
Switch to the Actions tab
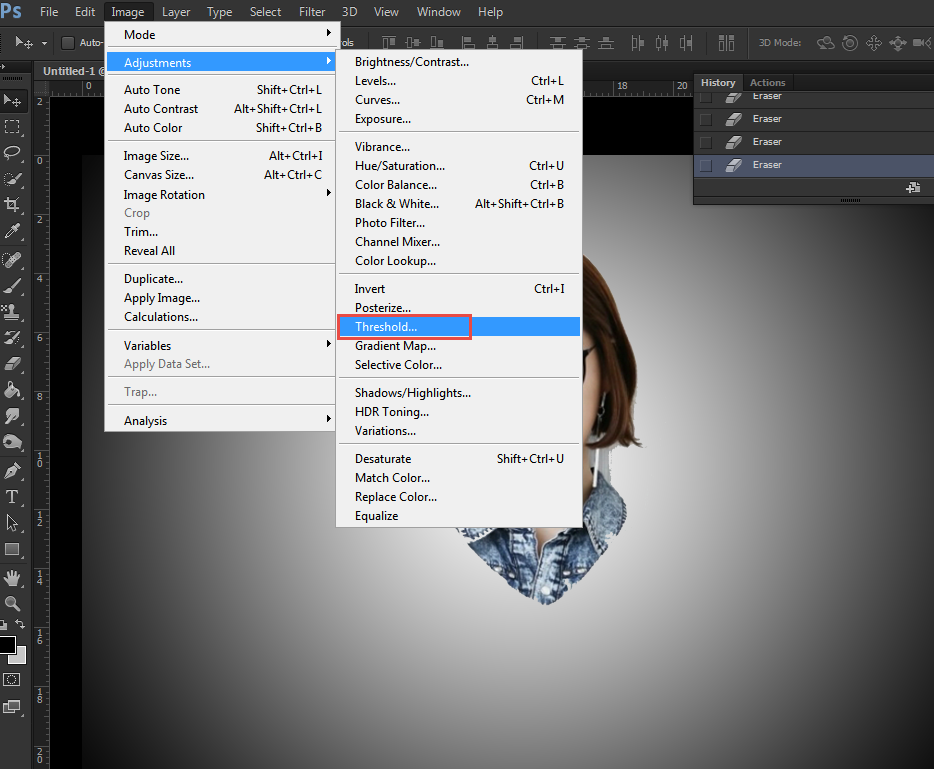pos(767,83)
